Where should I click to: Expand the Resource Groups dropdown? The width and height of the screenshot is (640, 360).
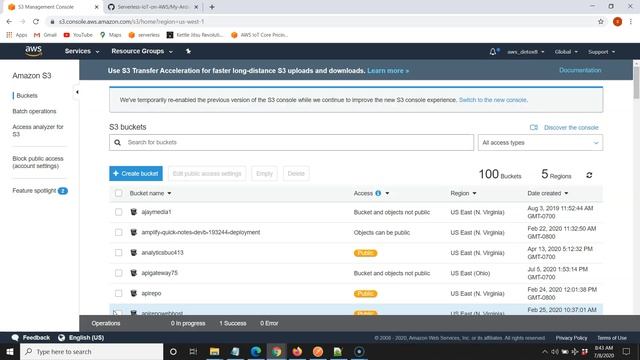pos(142,51)
